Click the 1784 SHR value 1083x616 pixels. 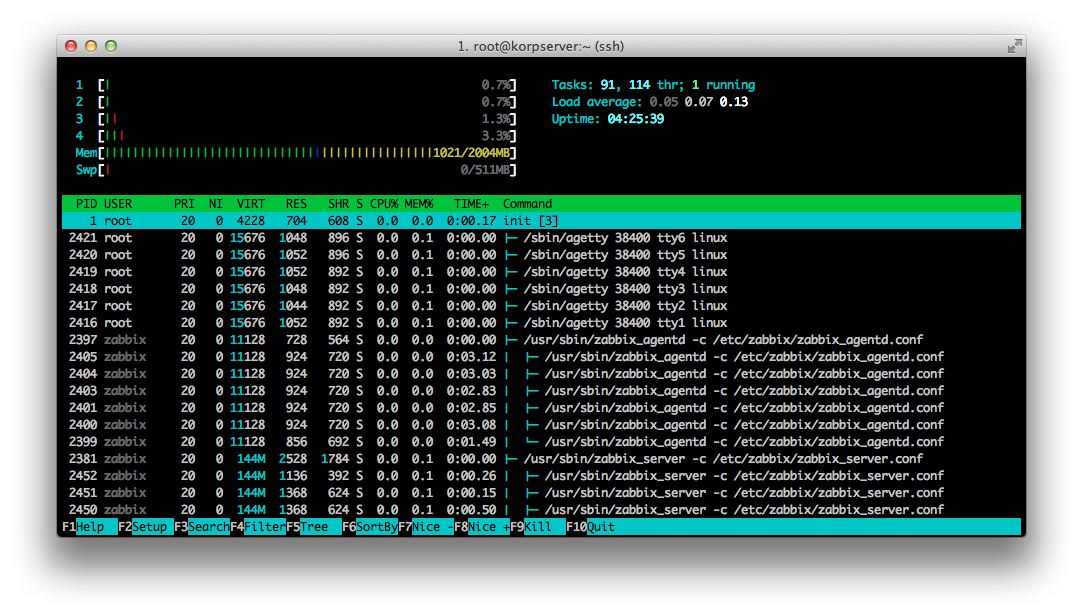coord(335,459)
